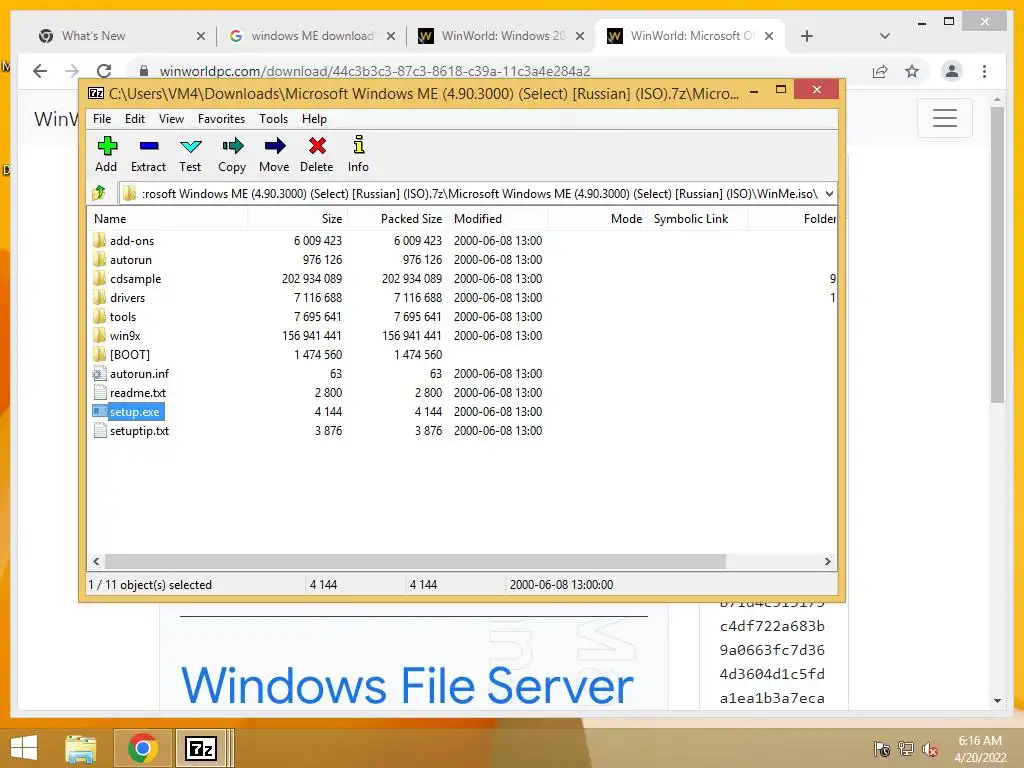Open the network tray icon
The width and height of the screenshot is (1024, 768).
(x=905, y=749)
